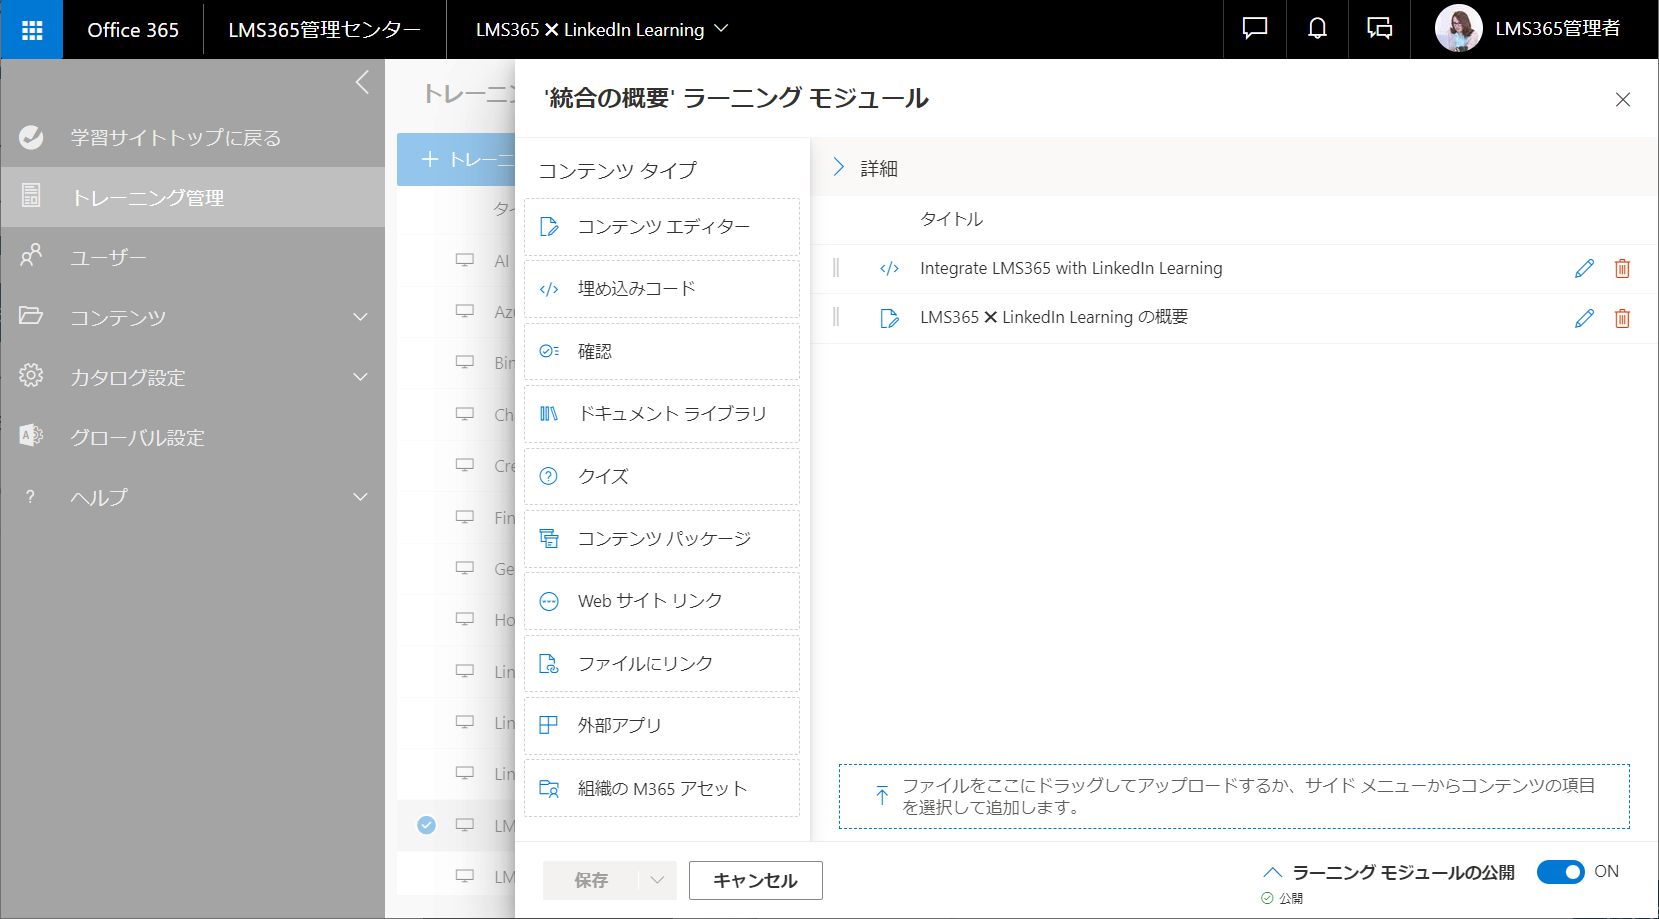
Task: Close the ラーニング モジュール panel
Action: point(1622,99)
